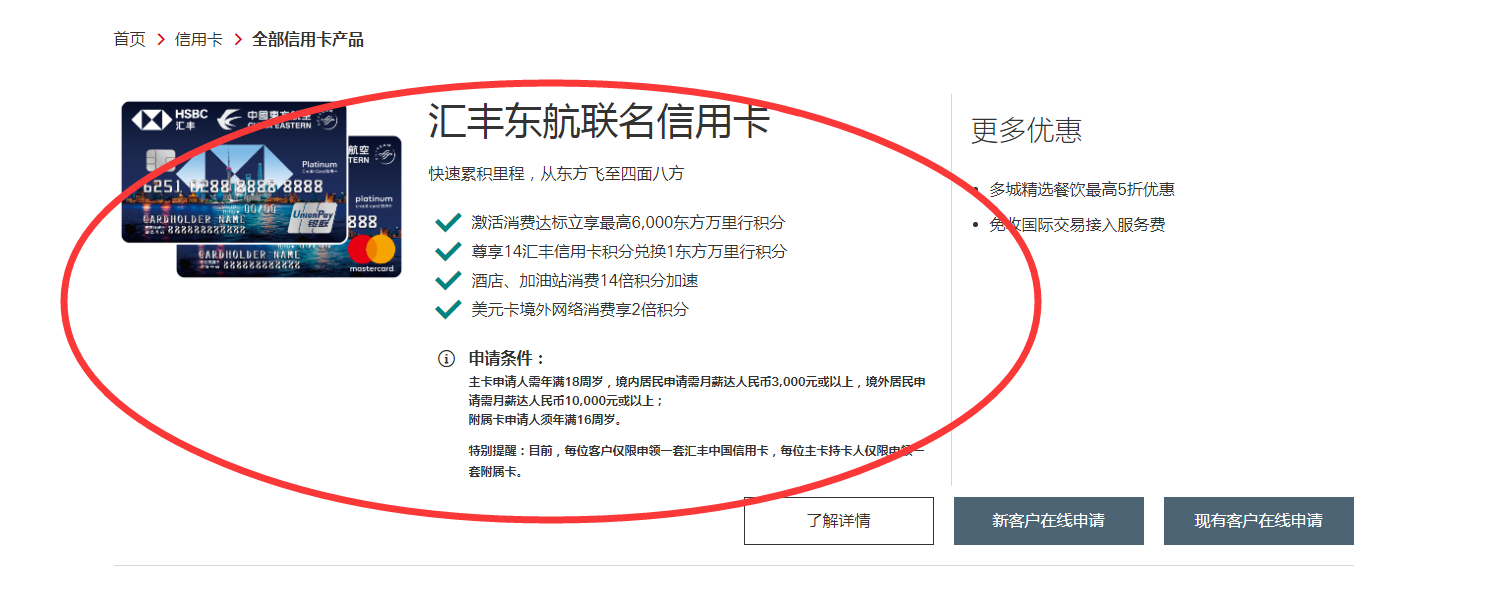
Task: Click the 汇丰东航联名信用卡 heading
Action: [600, 122]
